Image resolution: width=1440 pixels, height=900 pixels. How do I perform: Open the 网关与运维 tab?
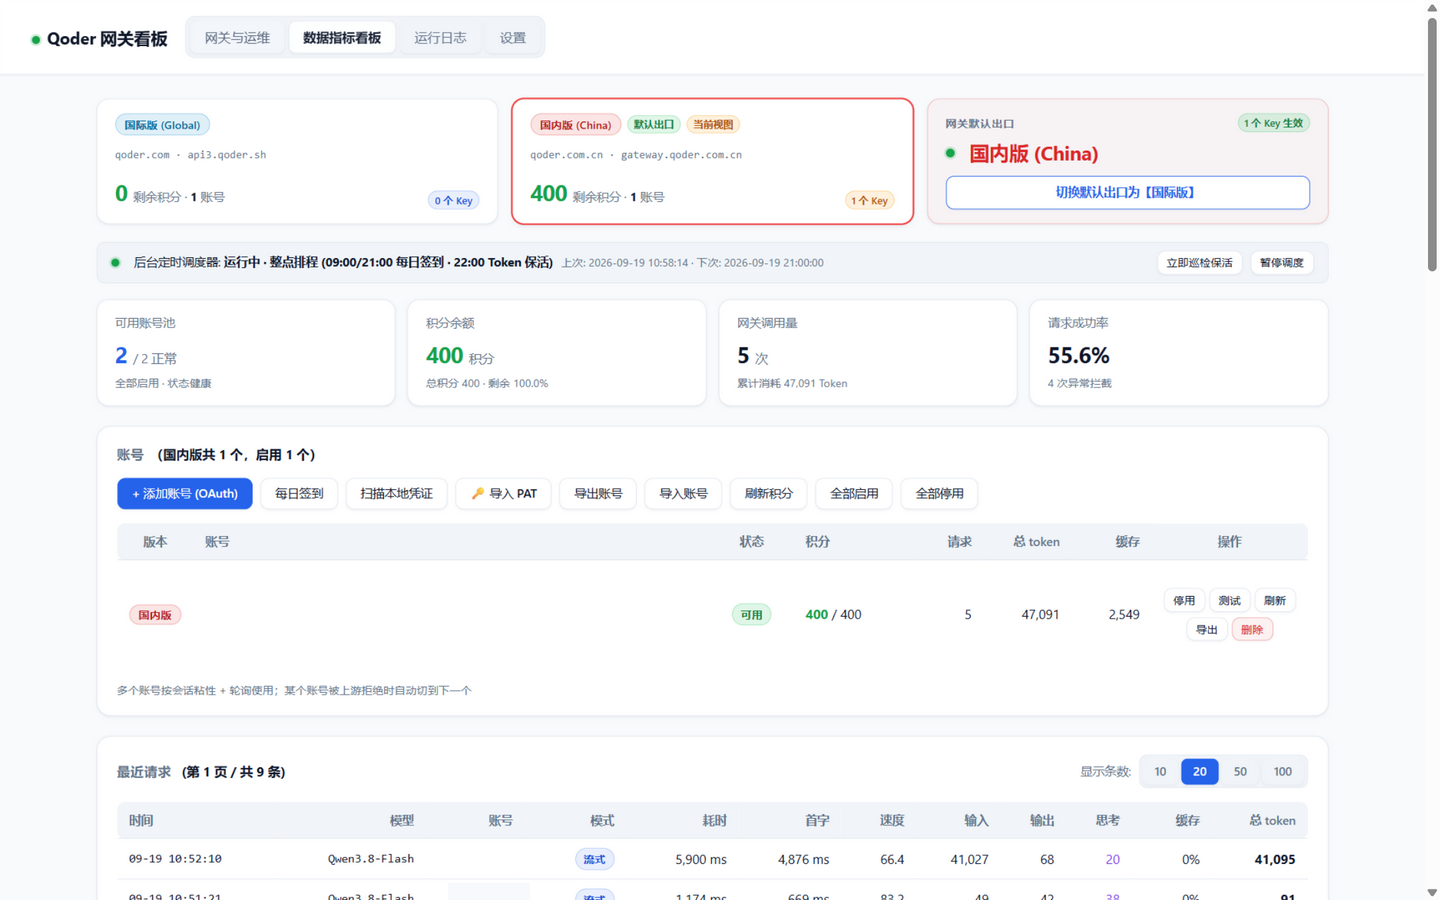point(237,38)
